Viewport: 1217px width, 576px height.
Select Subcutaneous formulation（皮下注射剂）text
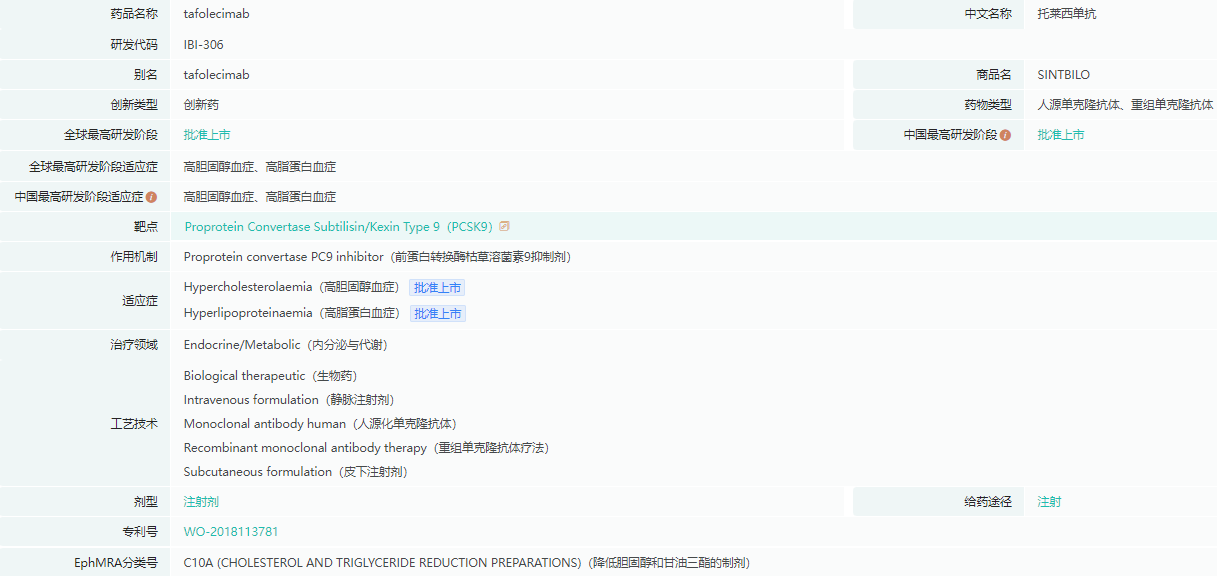pos(296,472)
